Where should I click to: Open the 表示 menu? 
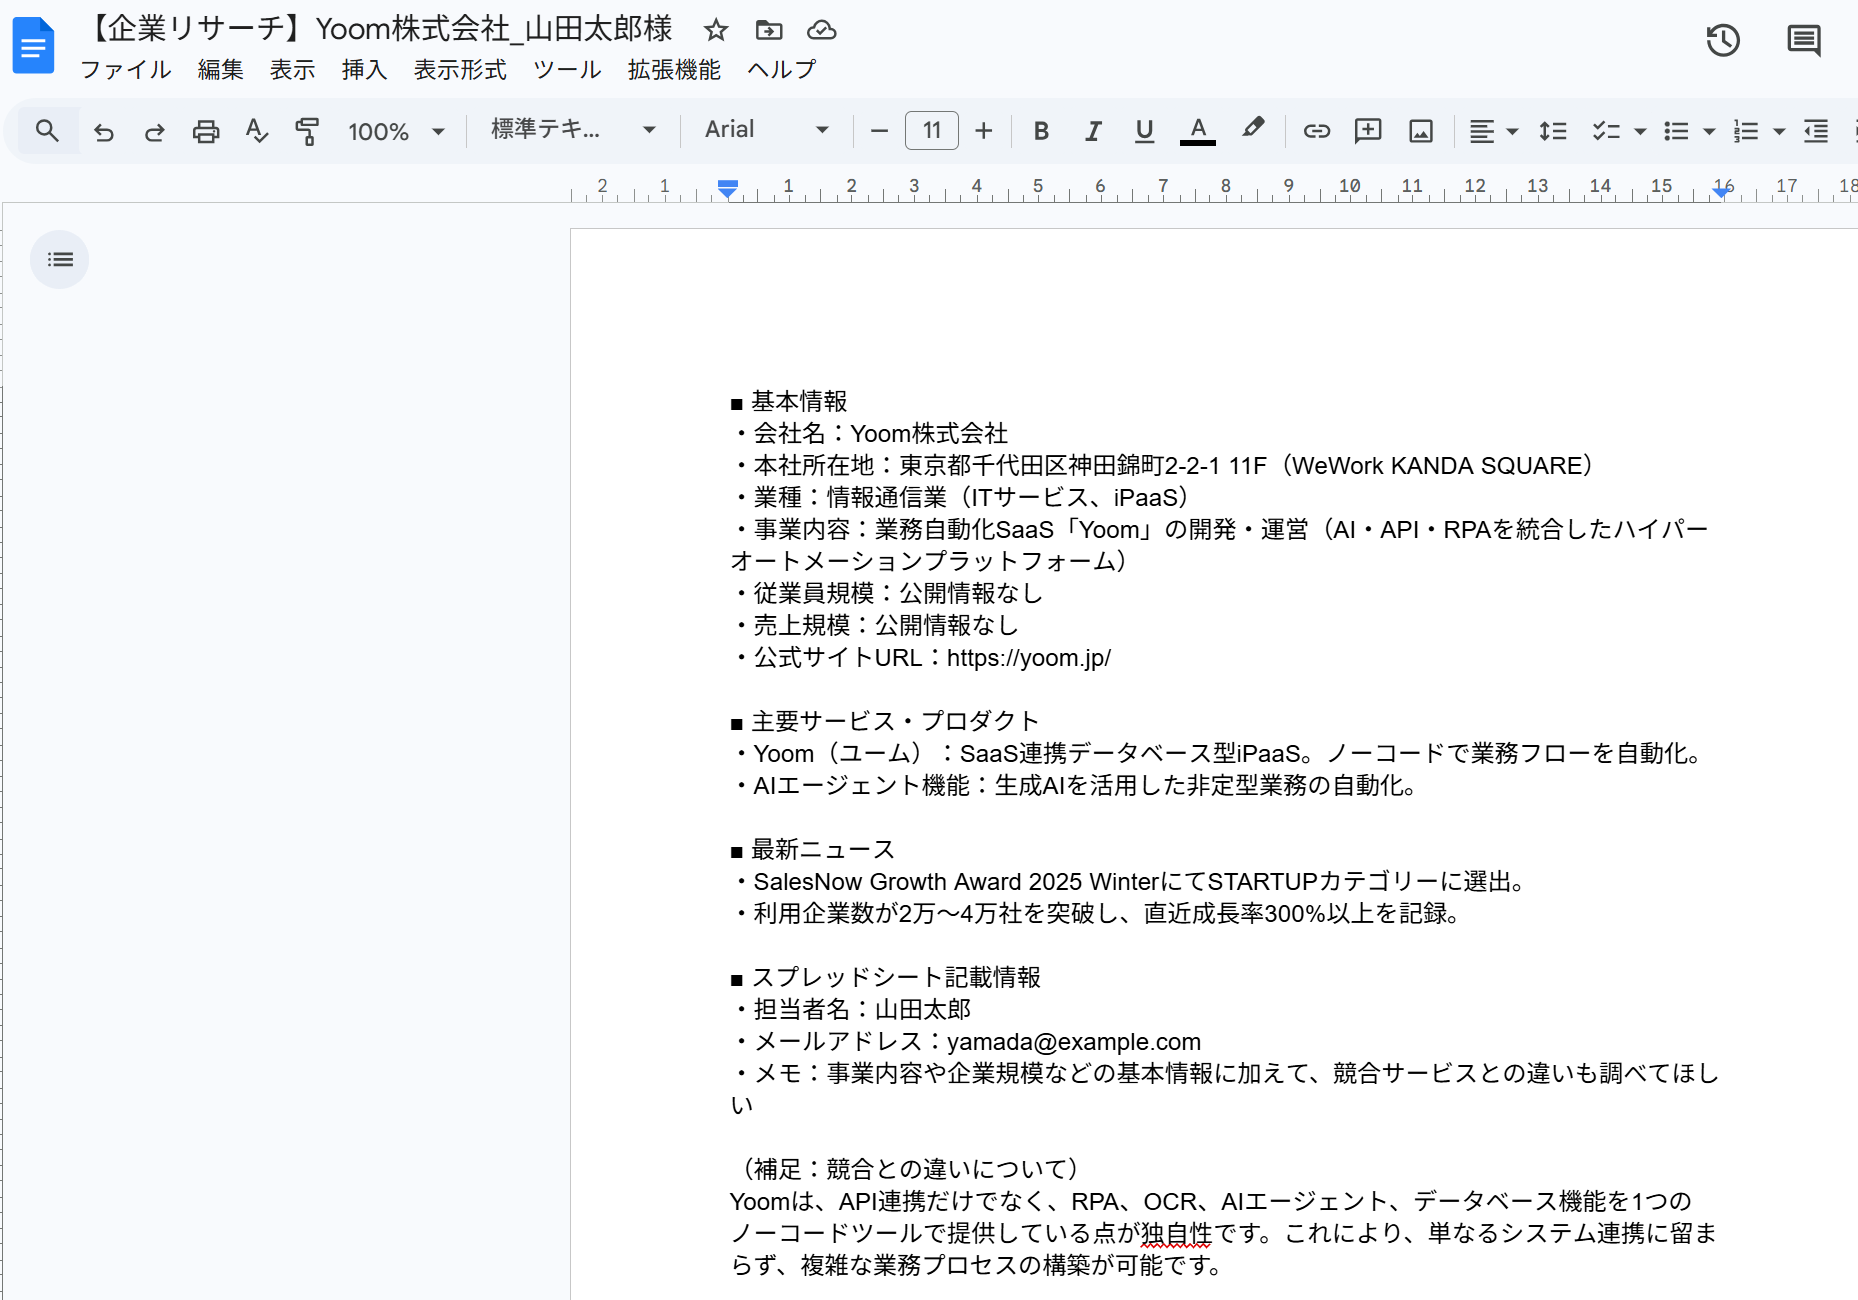click(x=293, y=70)
